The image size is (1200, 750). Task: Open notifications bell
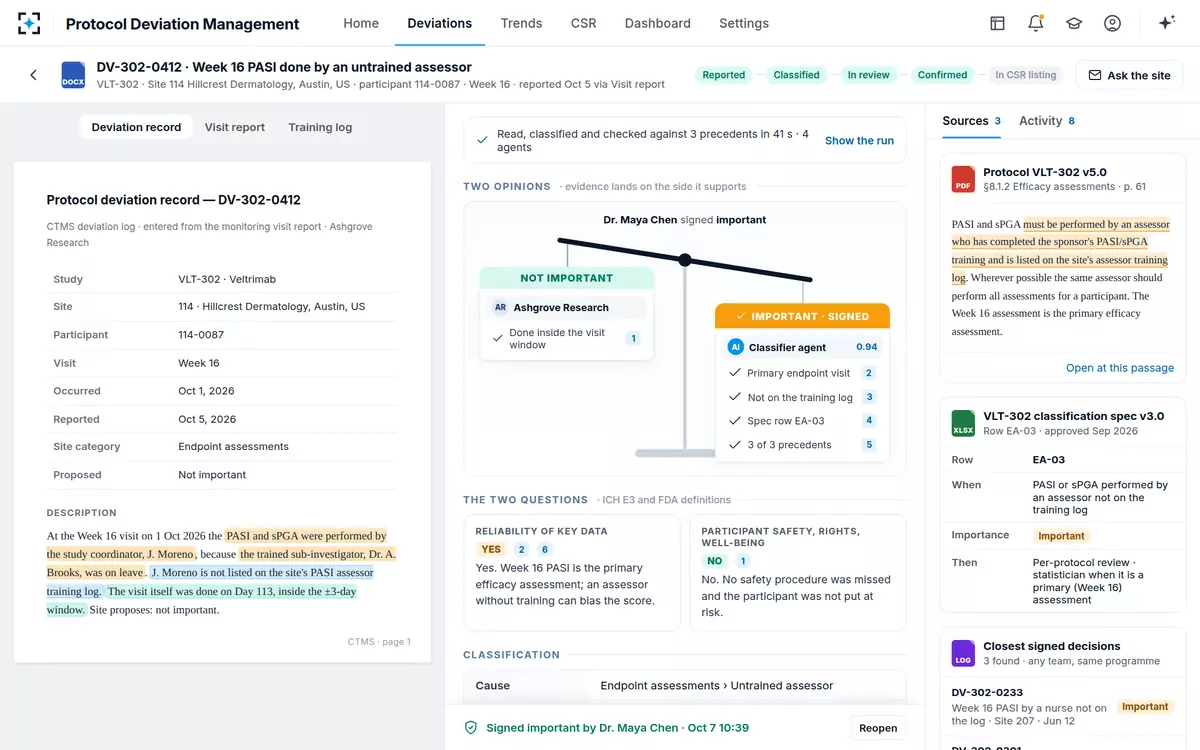pos(1036,23)
